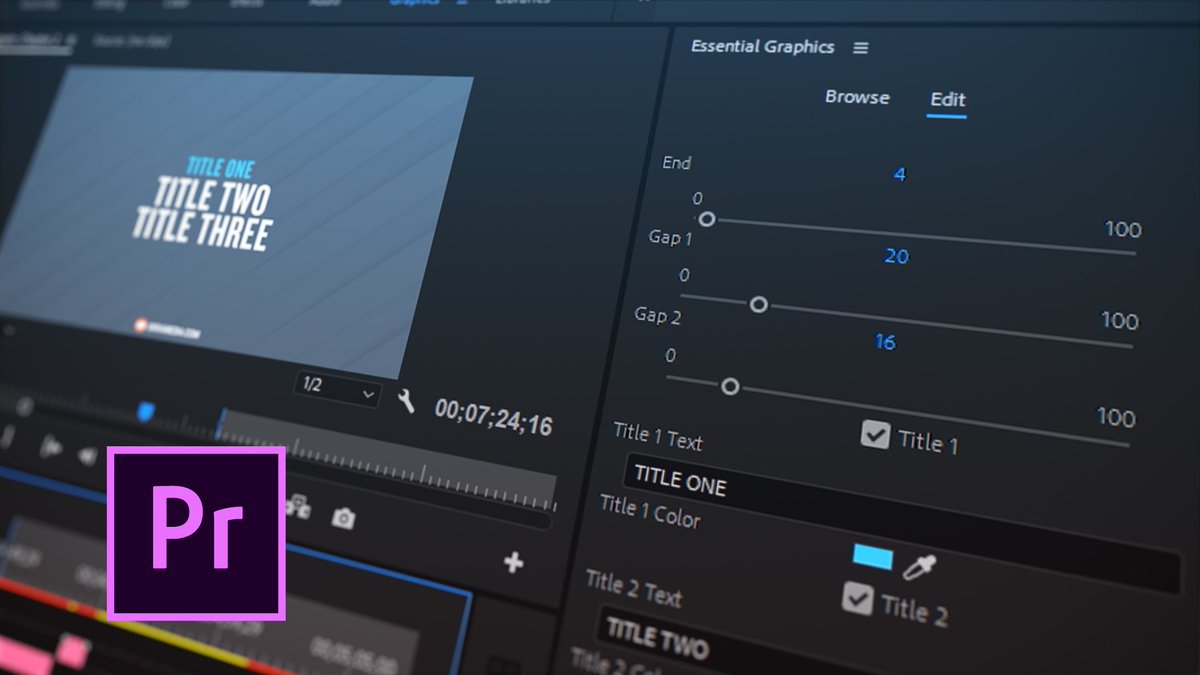Screen dimensions: 1200x675
Task: Toggle Title 1 visibility off
Action: (878, 434)
